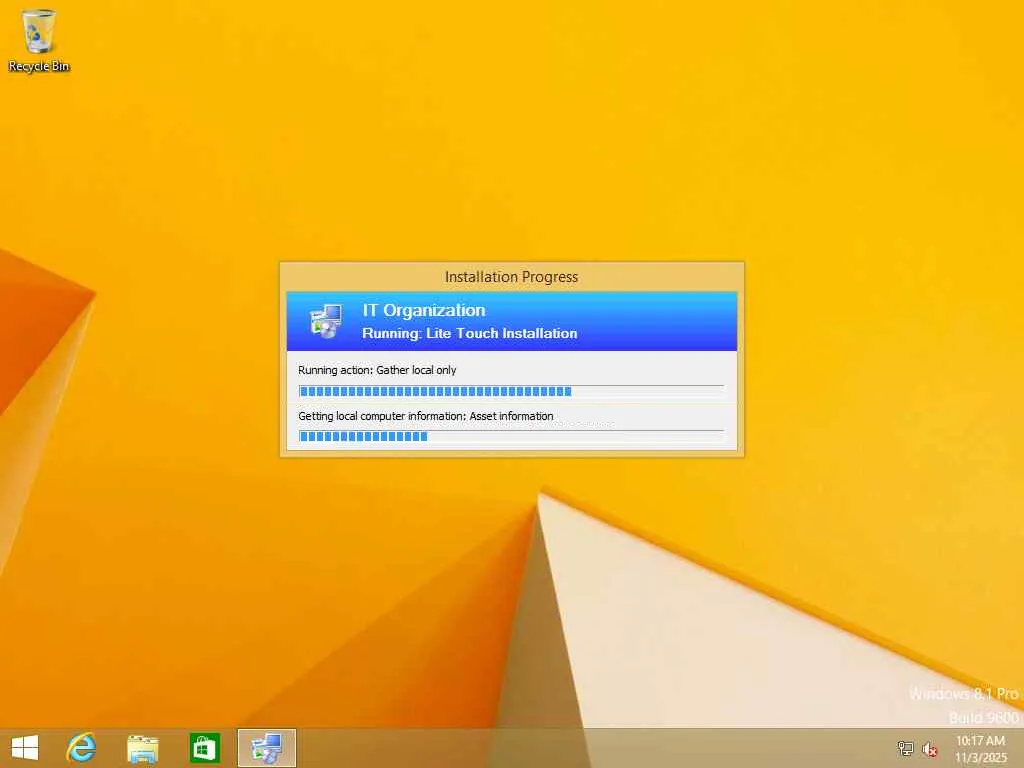Click the network status tray icon

905,748
